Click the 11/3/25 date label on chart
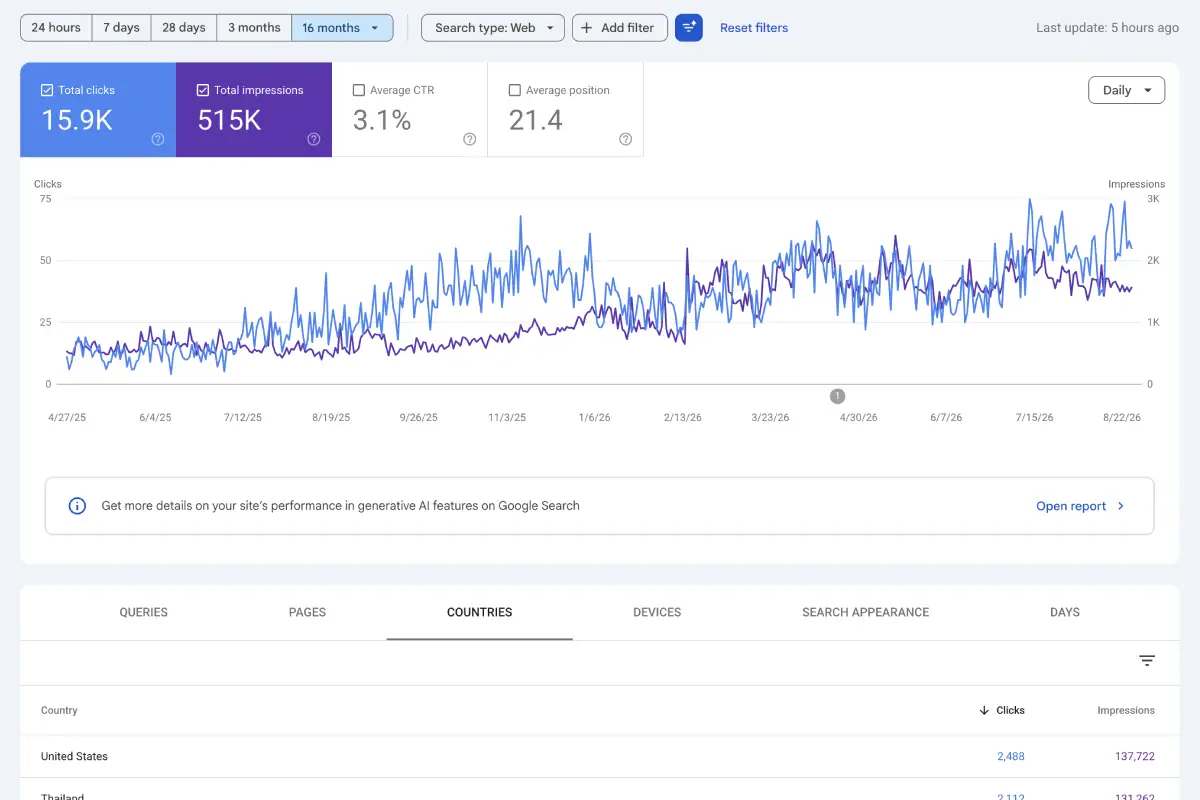The height and width of the screenshot is (800, 1200). tap(507, 417)
